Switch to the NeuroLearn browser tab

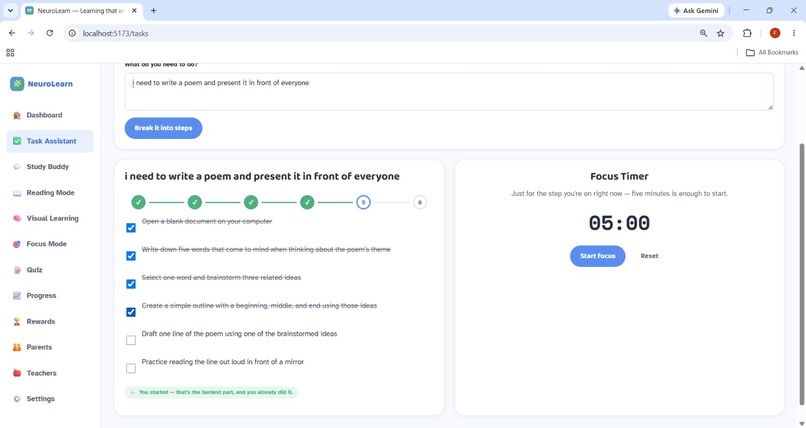[80, 10]
